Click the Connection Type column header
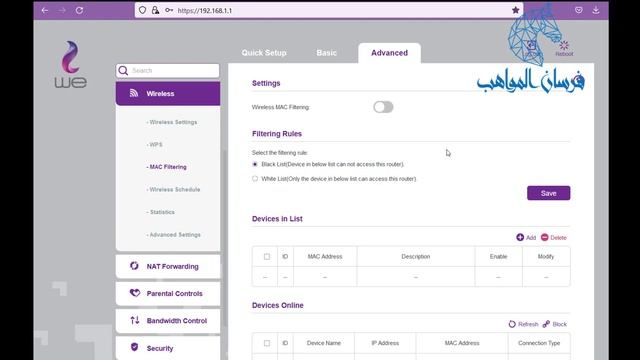The image size is (640, 360). [x=539, y=343]
